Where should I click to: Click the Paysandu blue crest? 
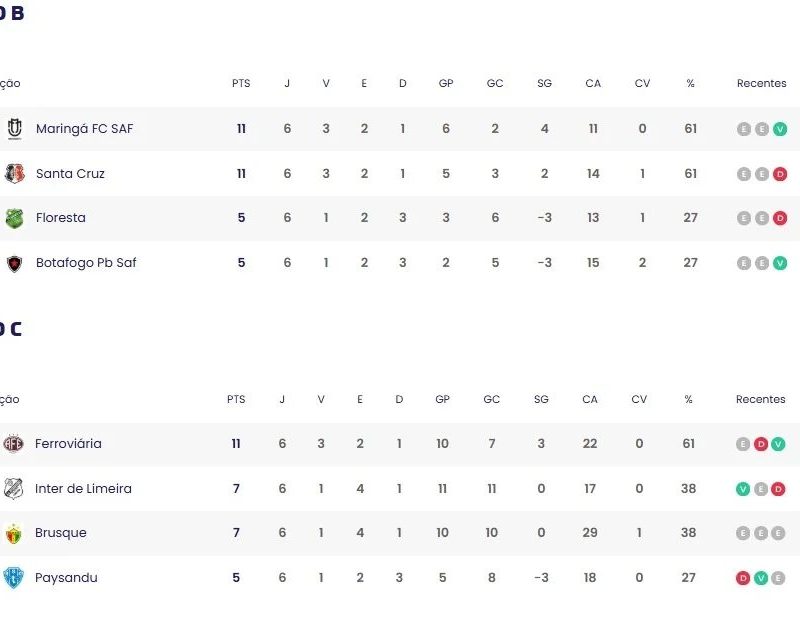[13, 578]
